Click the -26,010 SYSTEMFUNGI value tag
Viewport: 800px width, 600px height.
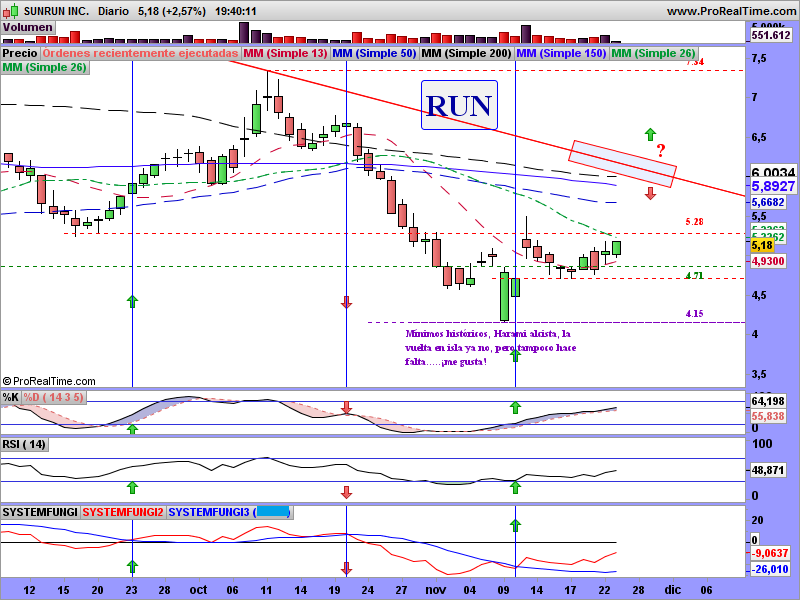pos(771,569)
